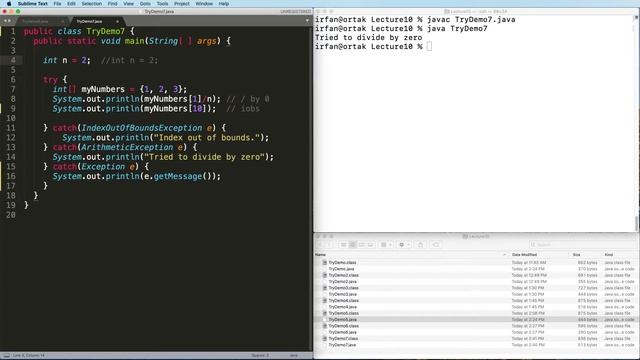Viewport: 640px width, 360px height.
Task: Select TryDemo7.java in Finder
Action: click(x=476, y=345)
